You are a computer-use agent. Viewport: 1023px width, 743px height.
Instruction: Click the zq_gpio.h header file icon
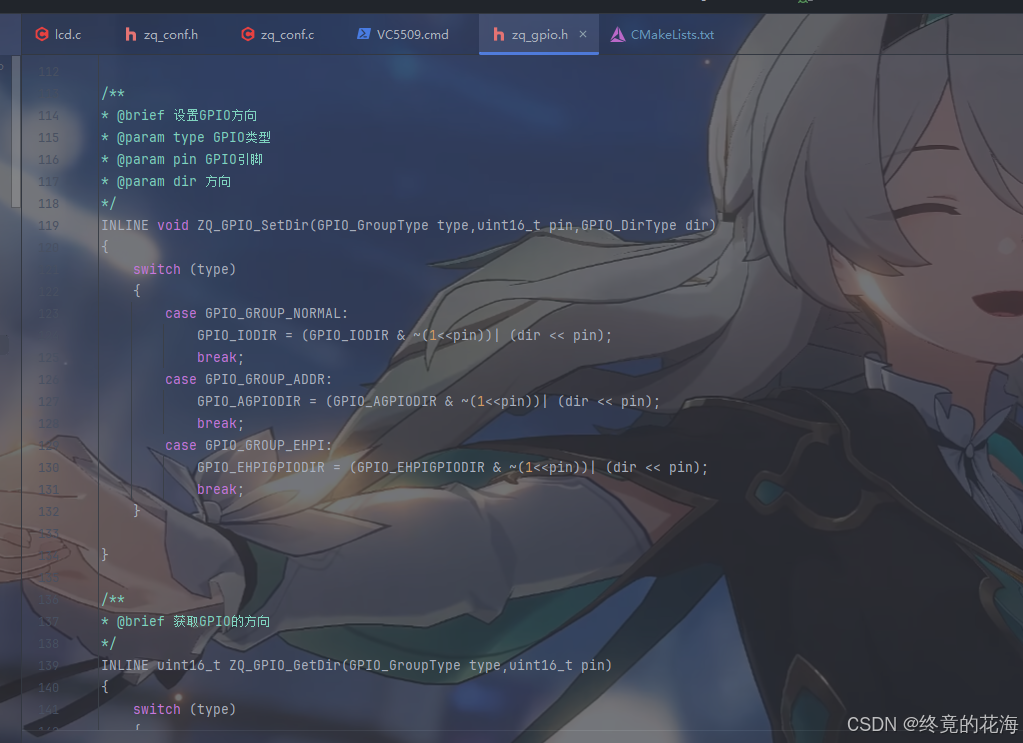point(498,35)
